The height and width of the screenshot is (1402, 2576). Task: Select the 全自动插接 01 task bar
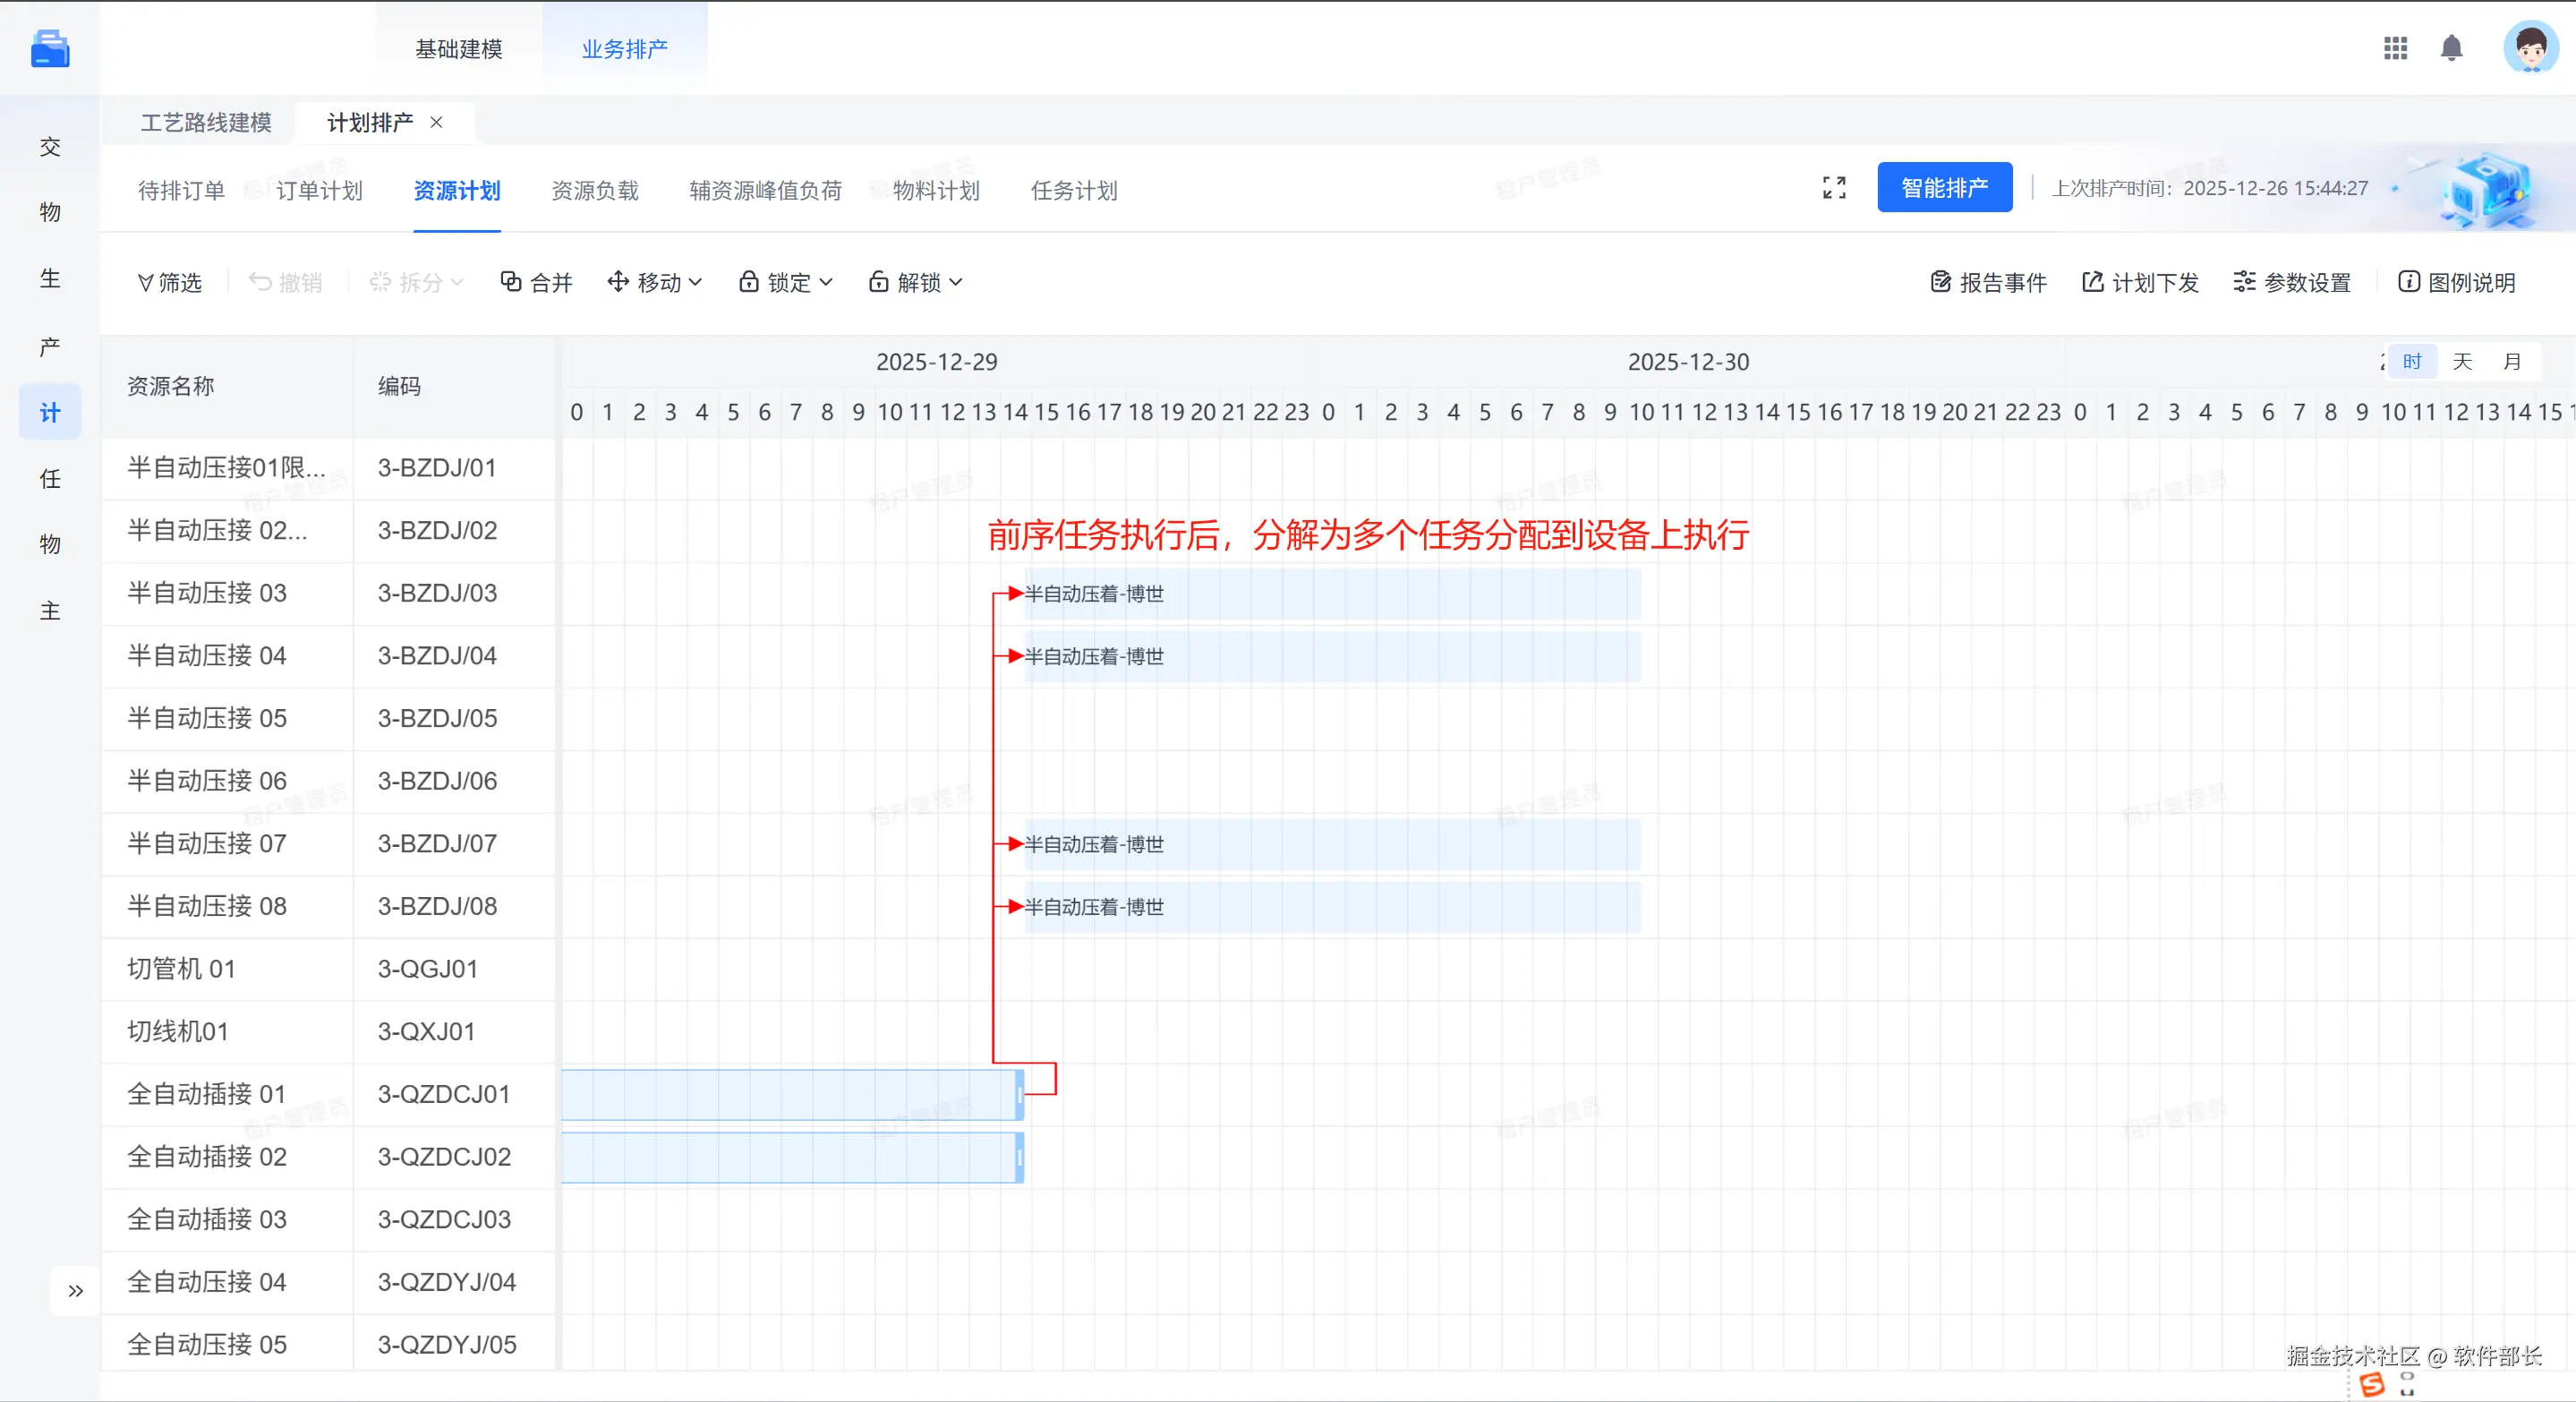790,1095
